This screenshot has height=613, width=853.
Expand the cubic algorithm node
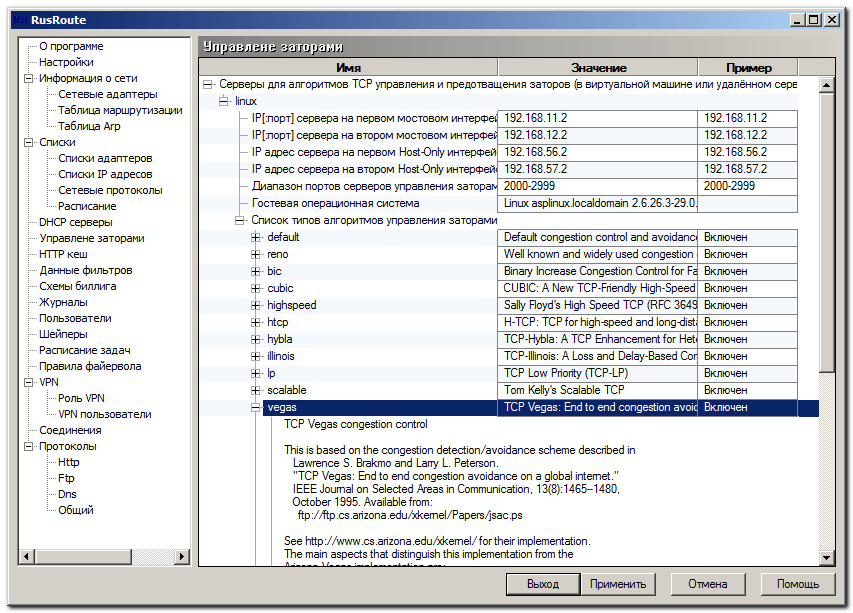click(256, 288)
